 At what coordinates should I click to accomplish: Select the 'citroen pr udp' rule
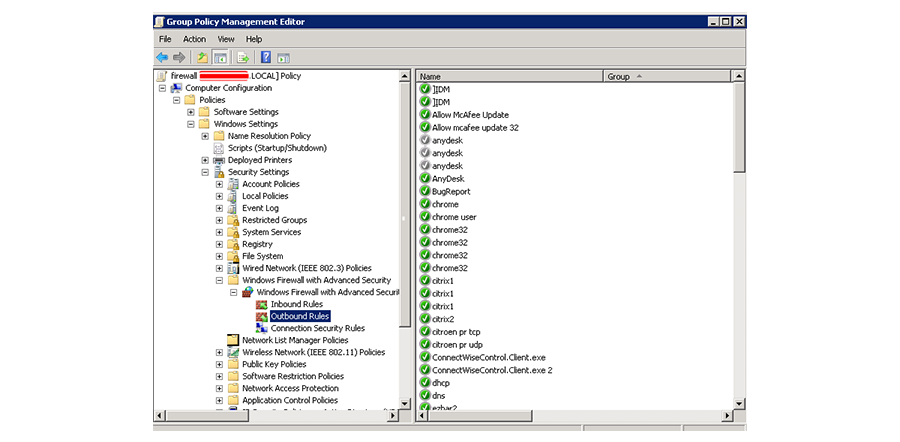click(457, 344)
